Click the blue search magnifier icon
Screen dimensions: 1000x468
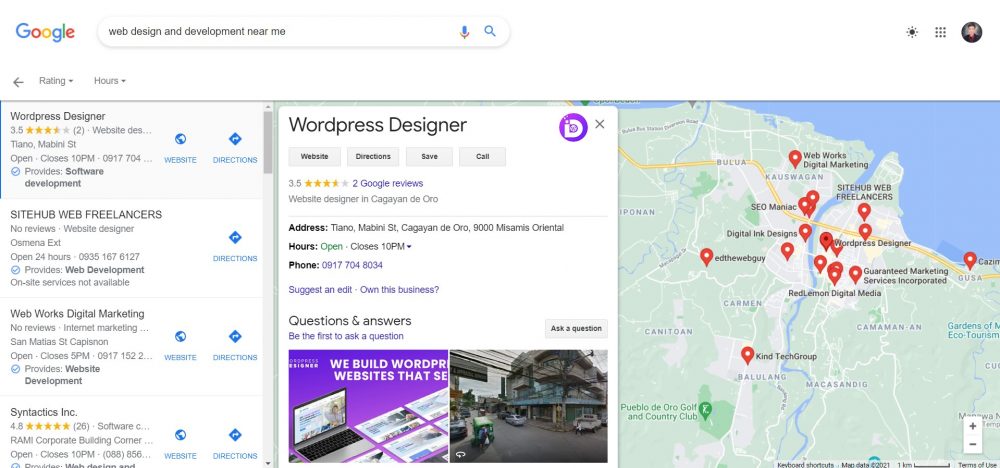[x=490, y=31]
